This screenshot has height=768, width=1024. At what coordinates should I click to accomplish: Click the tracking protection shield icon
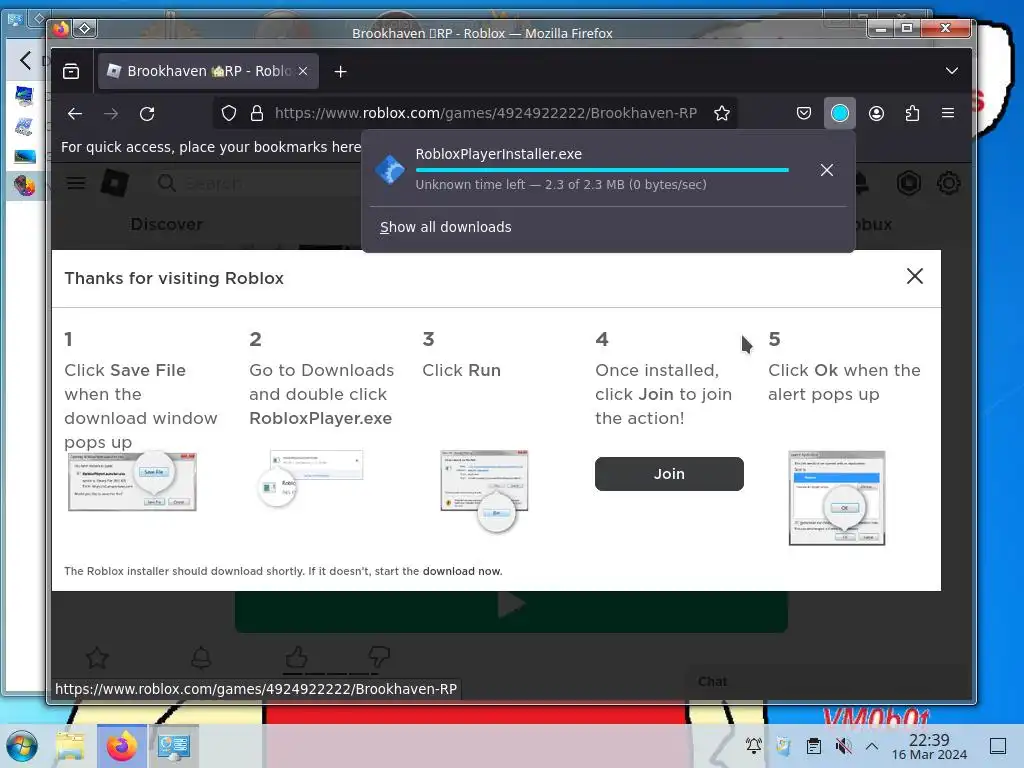(x=229, y=114)
